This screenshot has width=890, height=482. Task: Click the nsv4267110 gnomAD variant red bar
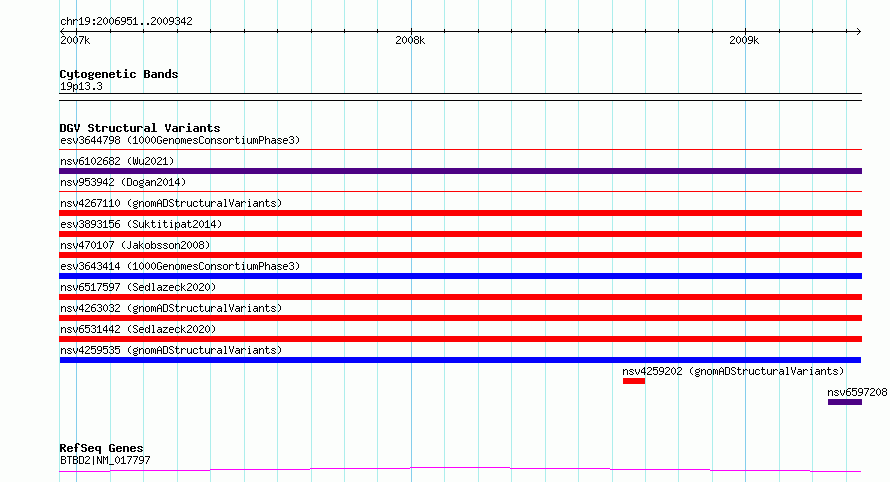click(x=460, y=213)
